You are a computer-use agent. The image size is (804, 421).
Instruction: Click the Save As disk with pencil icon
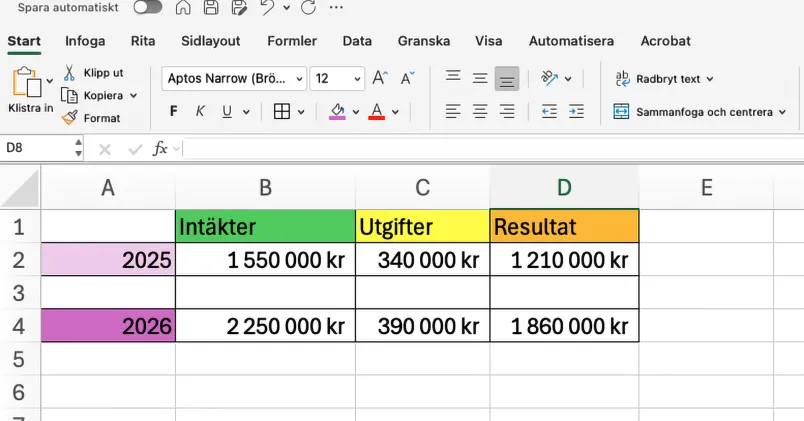[x=239, y=7]
